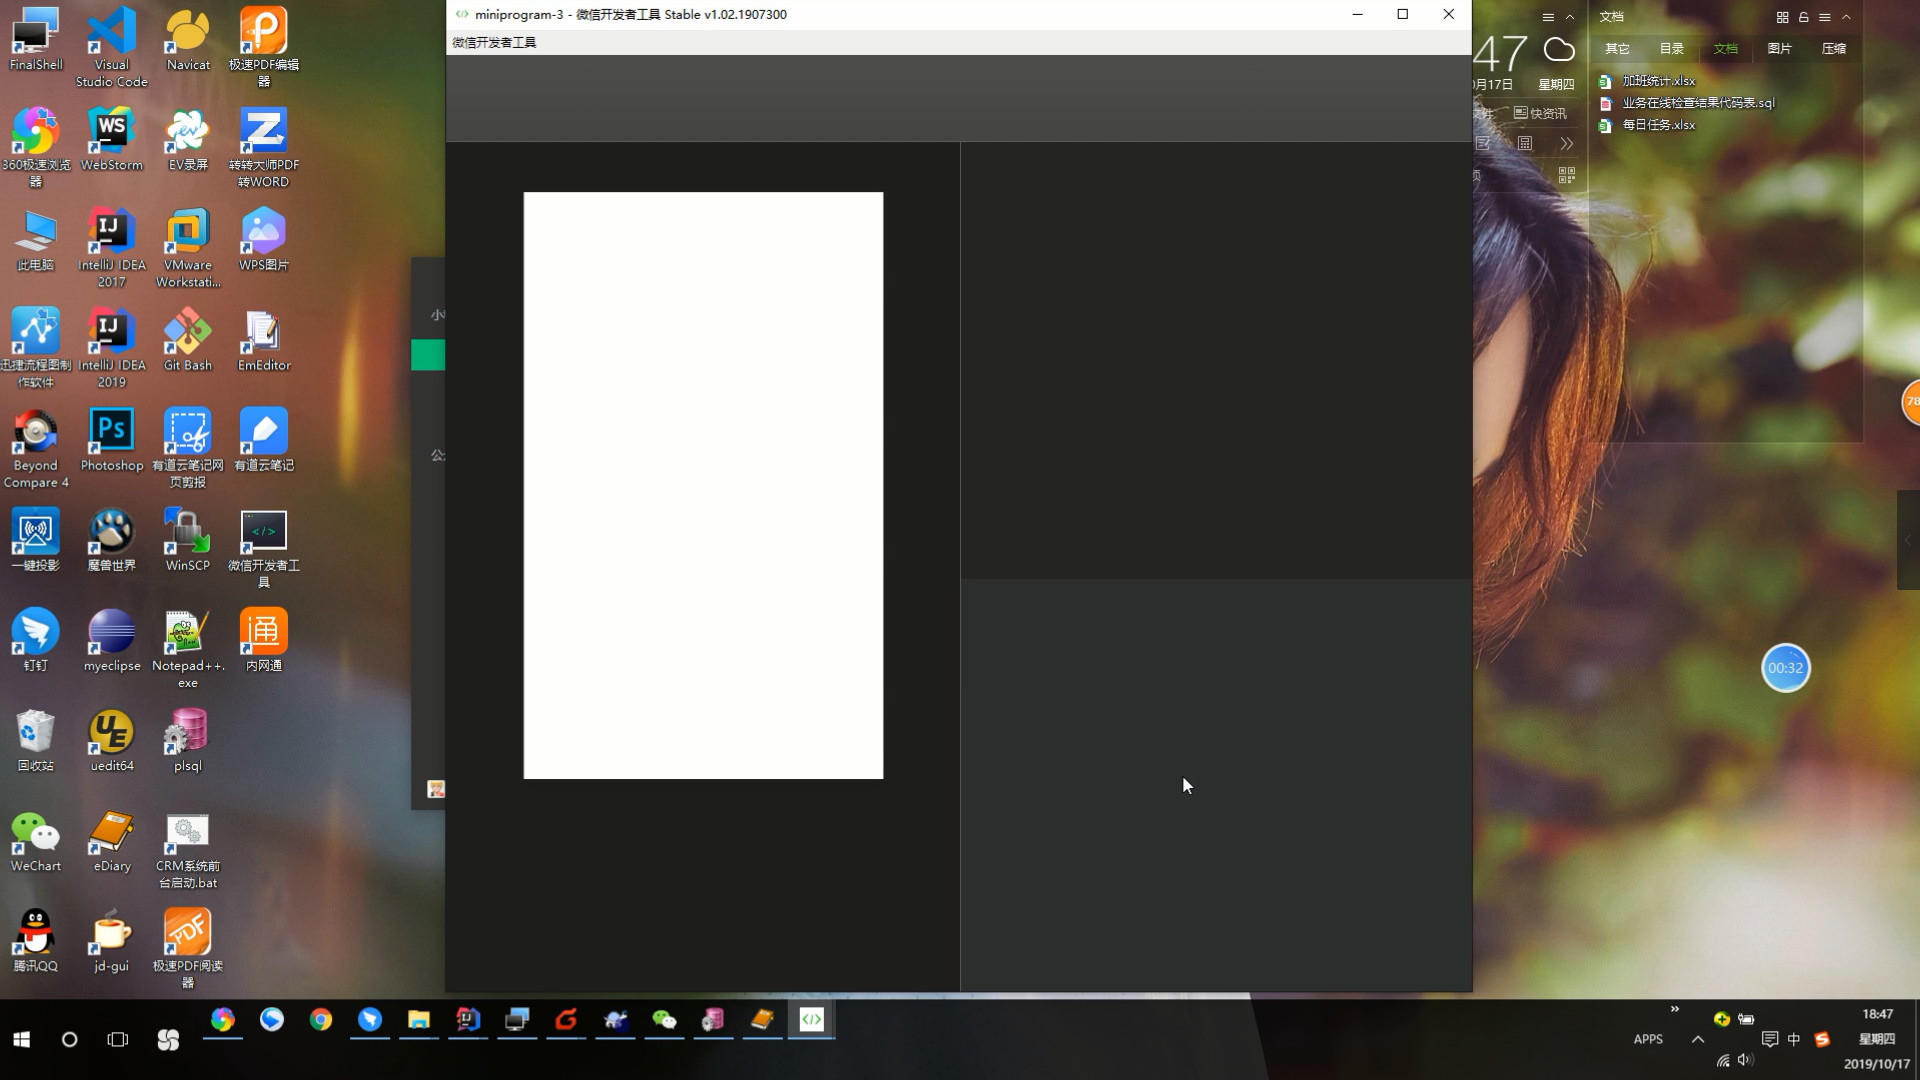Toggle the 中 input language indicator
The width and height of the screenshot is (1920, 1080).
click(x=1793, y=1039)
